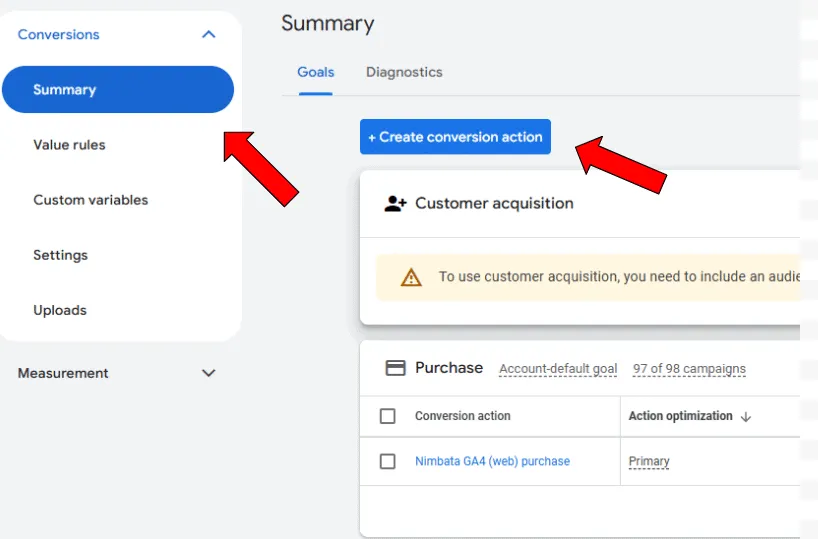Click the Measurement section label
The image size is (818, 539).
(x=63, y=373)
